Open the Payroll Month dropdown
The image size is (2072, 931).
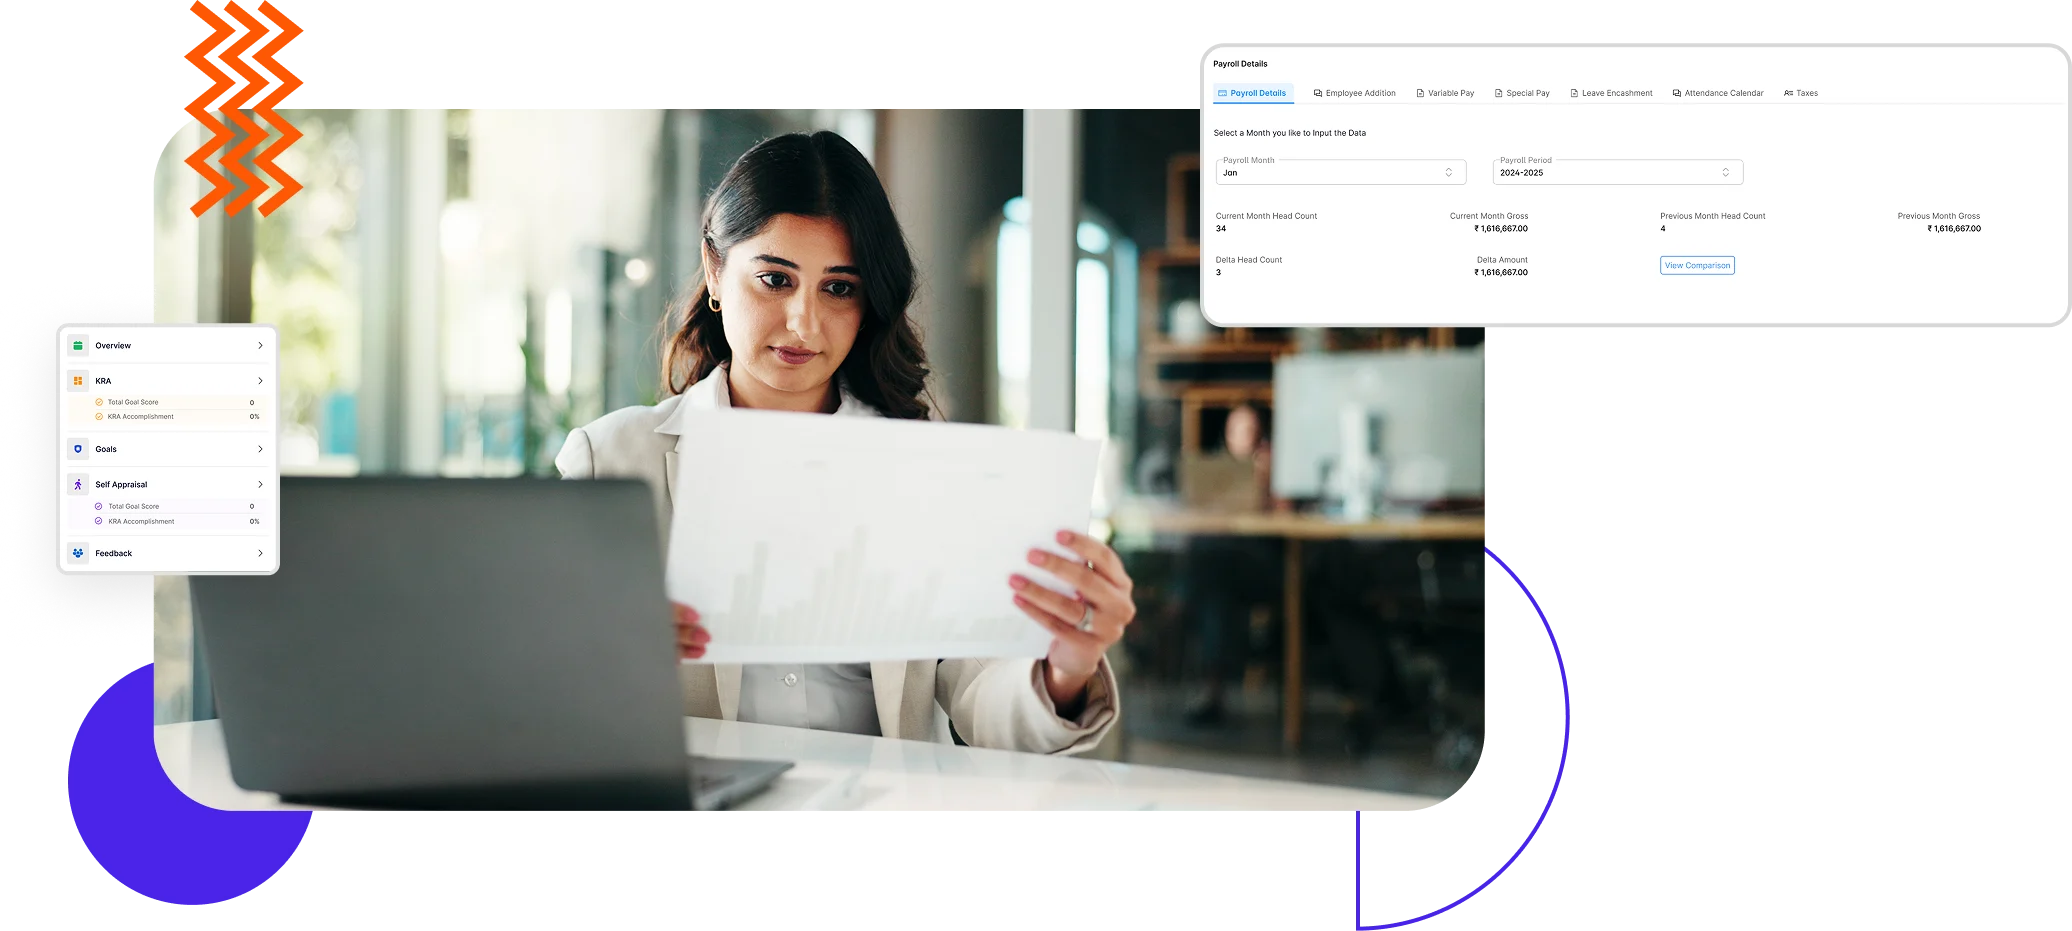point(1340,173)
